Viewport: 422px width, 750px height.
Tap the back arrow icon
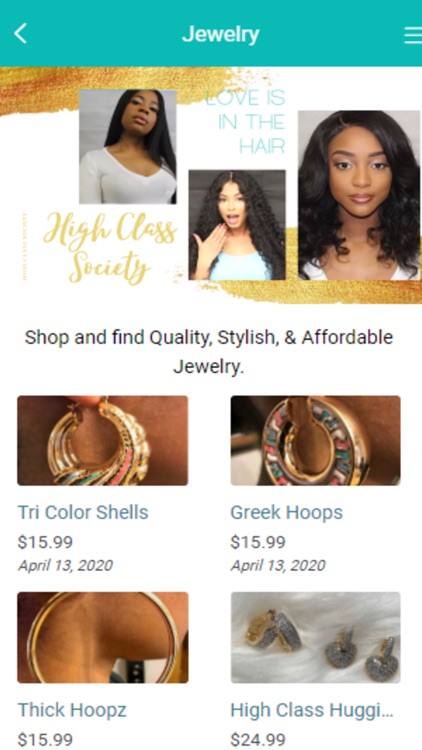tap(20, 34)
